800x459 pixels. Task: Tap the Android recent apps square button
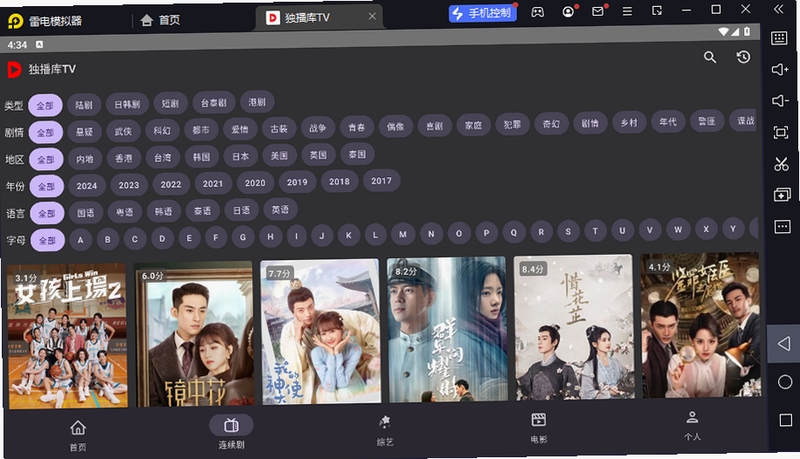click(x=786, y=420)
